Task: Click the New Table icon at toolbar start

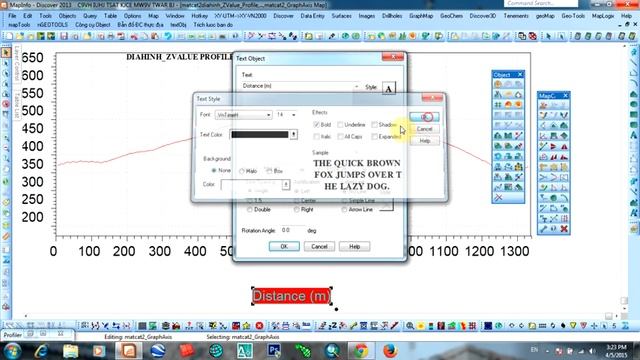Action: (9, 36)
